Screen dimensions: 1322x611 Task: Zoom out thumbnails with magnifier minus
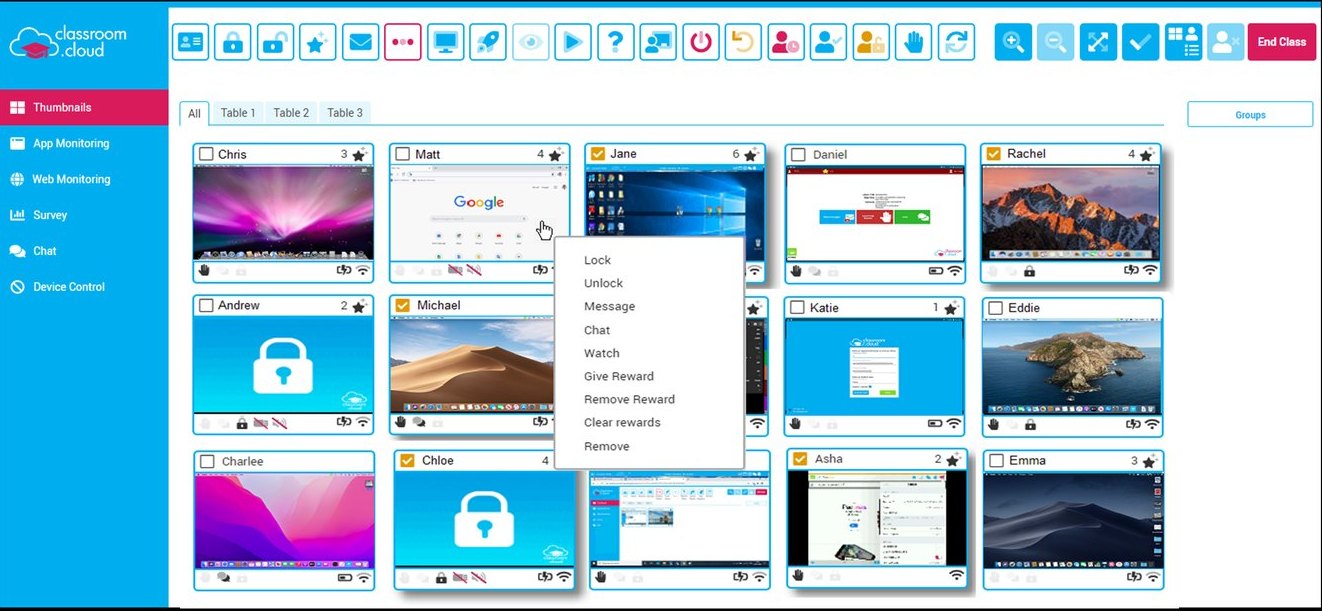click(x=1055, y=42)
